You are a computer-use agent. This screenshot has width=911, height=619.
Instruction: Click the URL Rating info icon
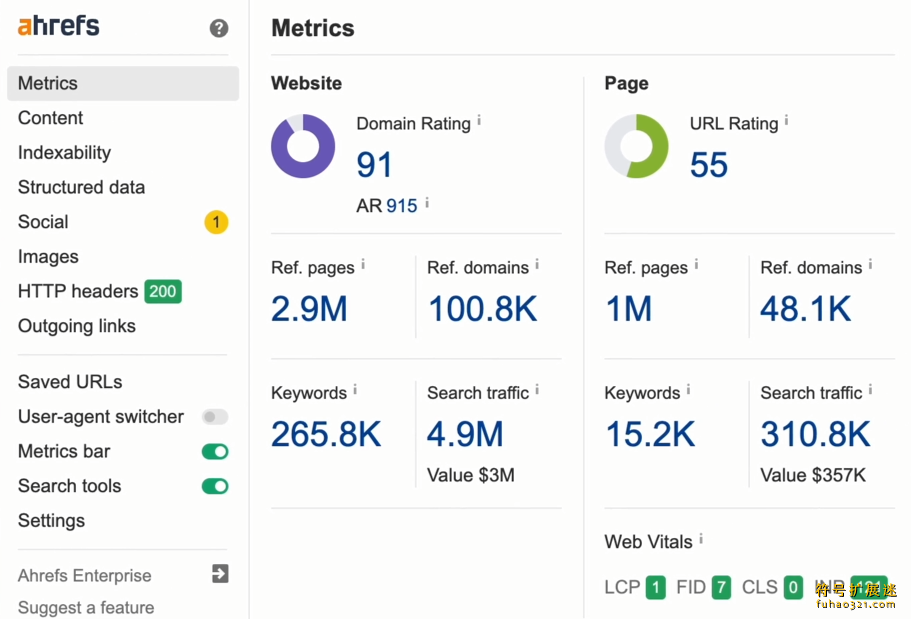(x=787, y=120)
